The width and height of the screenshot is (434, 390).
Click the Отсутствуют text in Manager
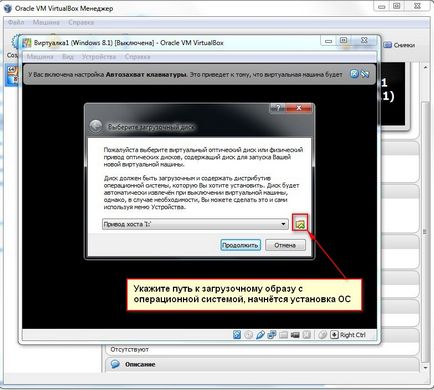click(130, 350)
